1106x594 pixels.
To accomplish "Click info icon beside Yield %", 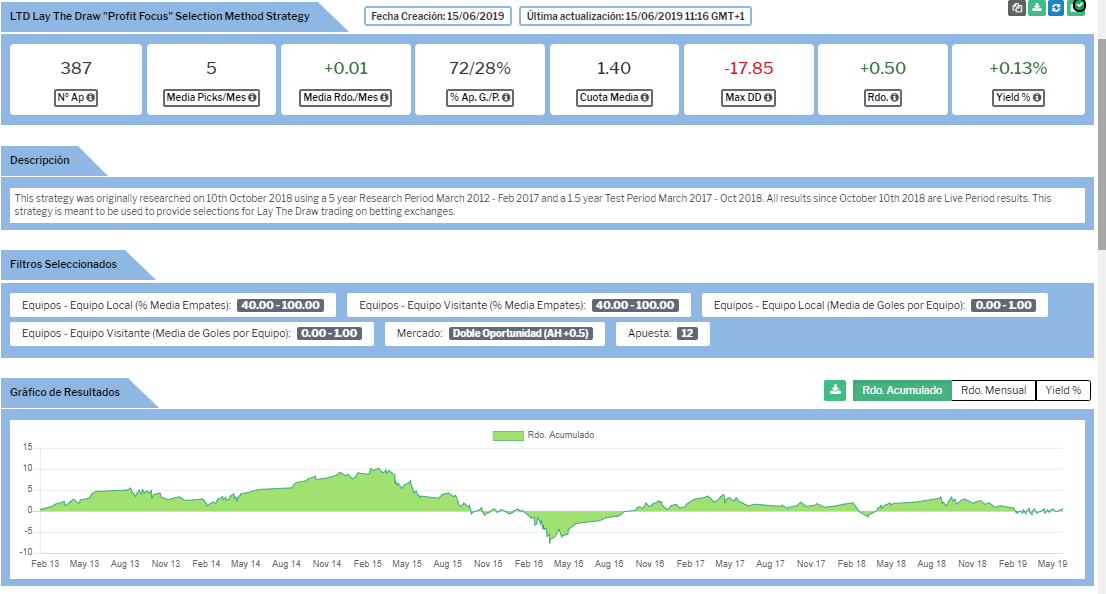I will [x=1037, y=97].
